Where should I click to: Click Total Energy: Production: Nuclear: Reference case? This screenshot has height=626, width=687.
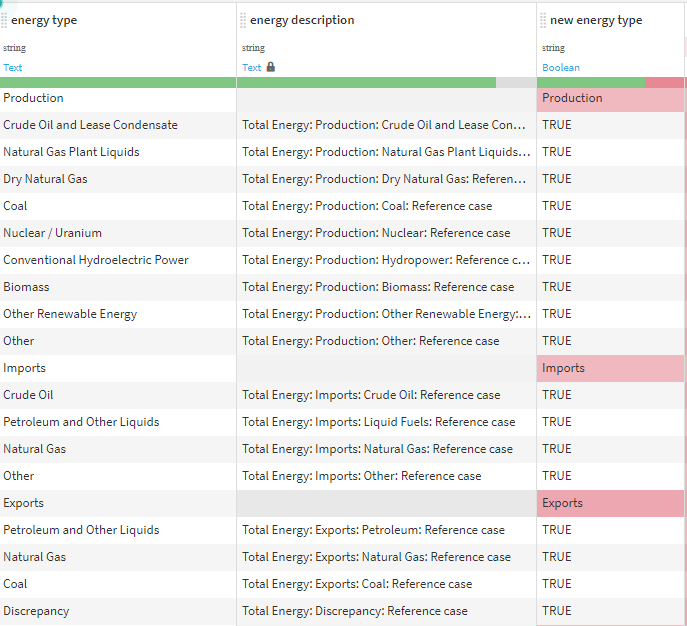point(376,233)
